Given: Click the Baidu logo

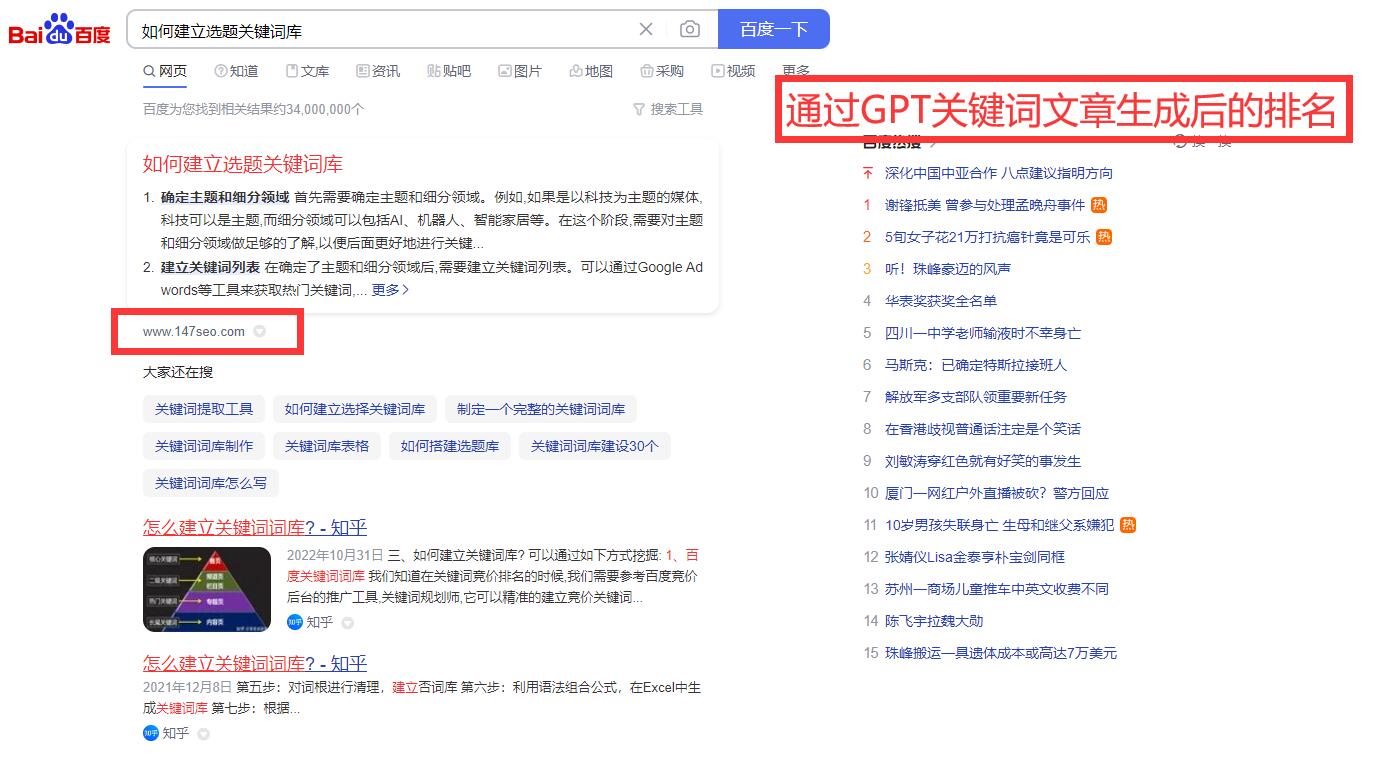Looking at the screenshot, I should pos(60,30).
